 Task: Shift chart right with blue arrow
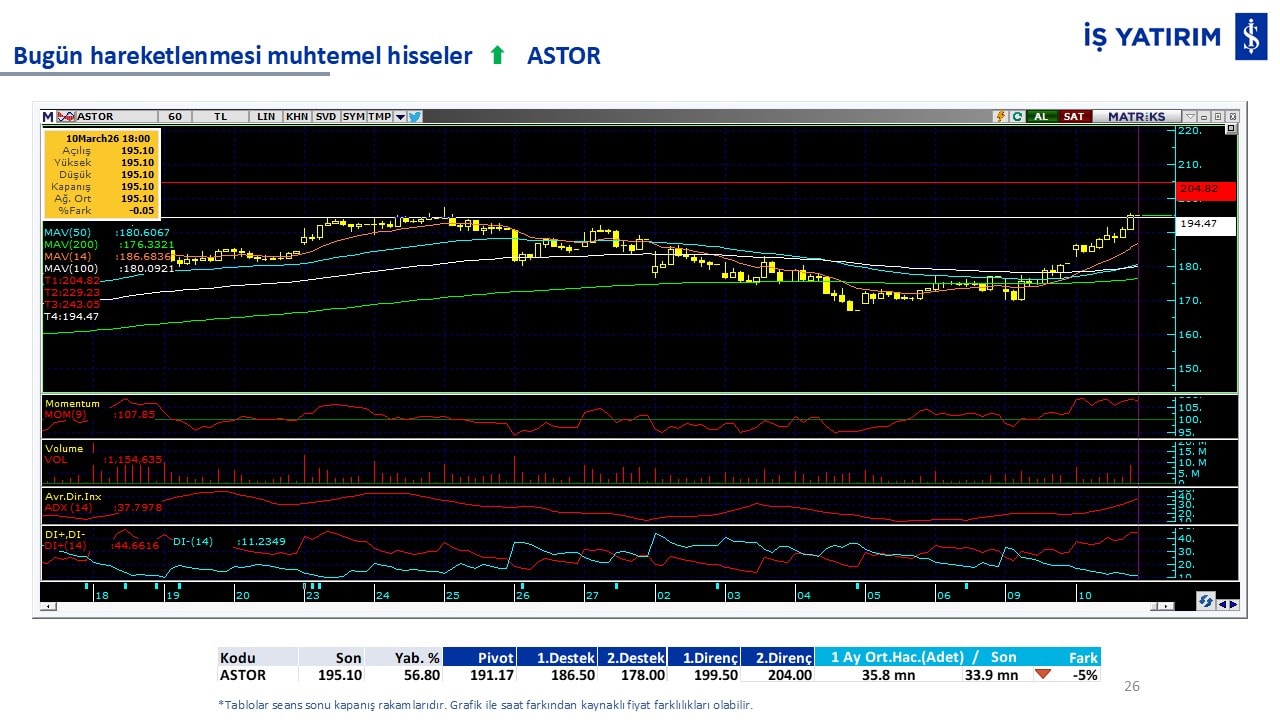coord(1233,603)
